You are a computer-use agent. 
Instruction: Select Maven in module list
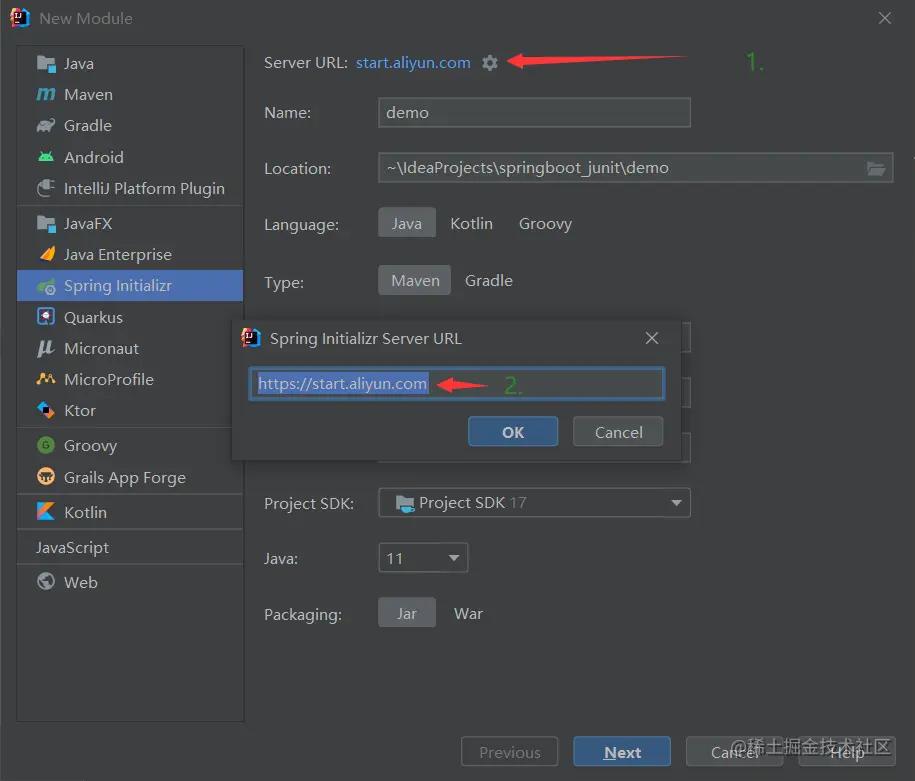click(130, 95)
